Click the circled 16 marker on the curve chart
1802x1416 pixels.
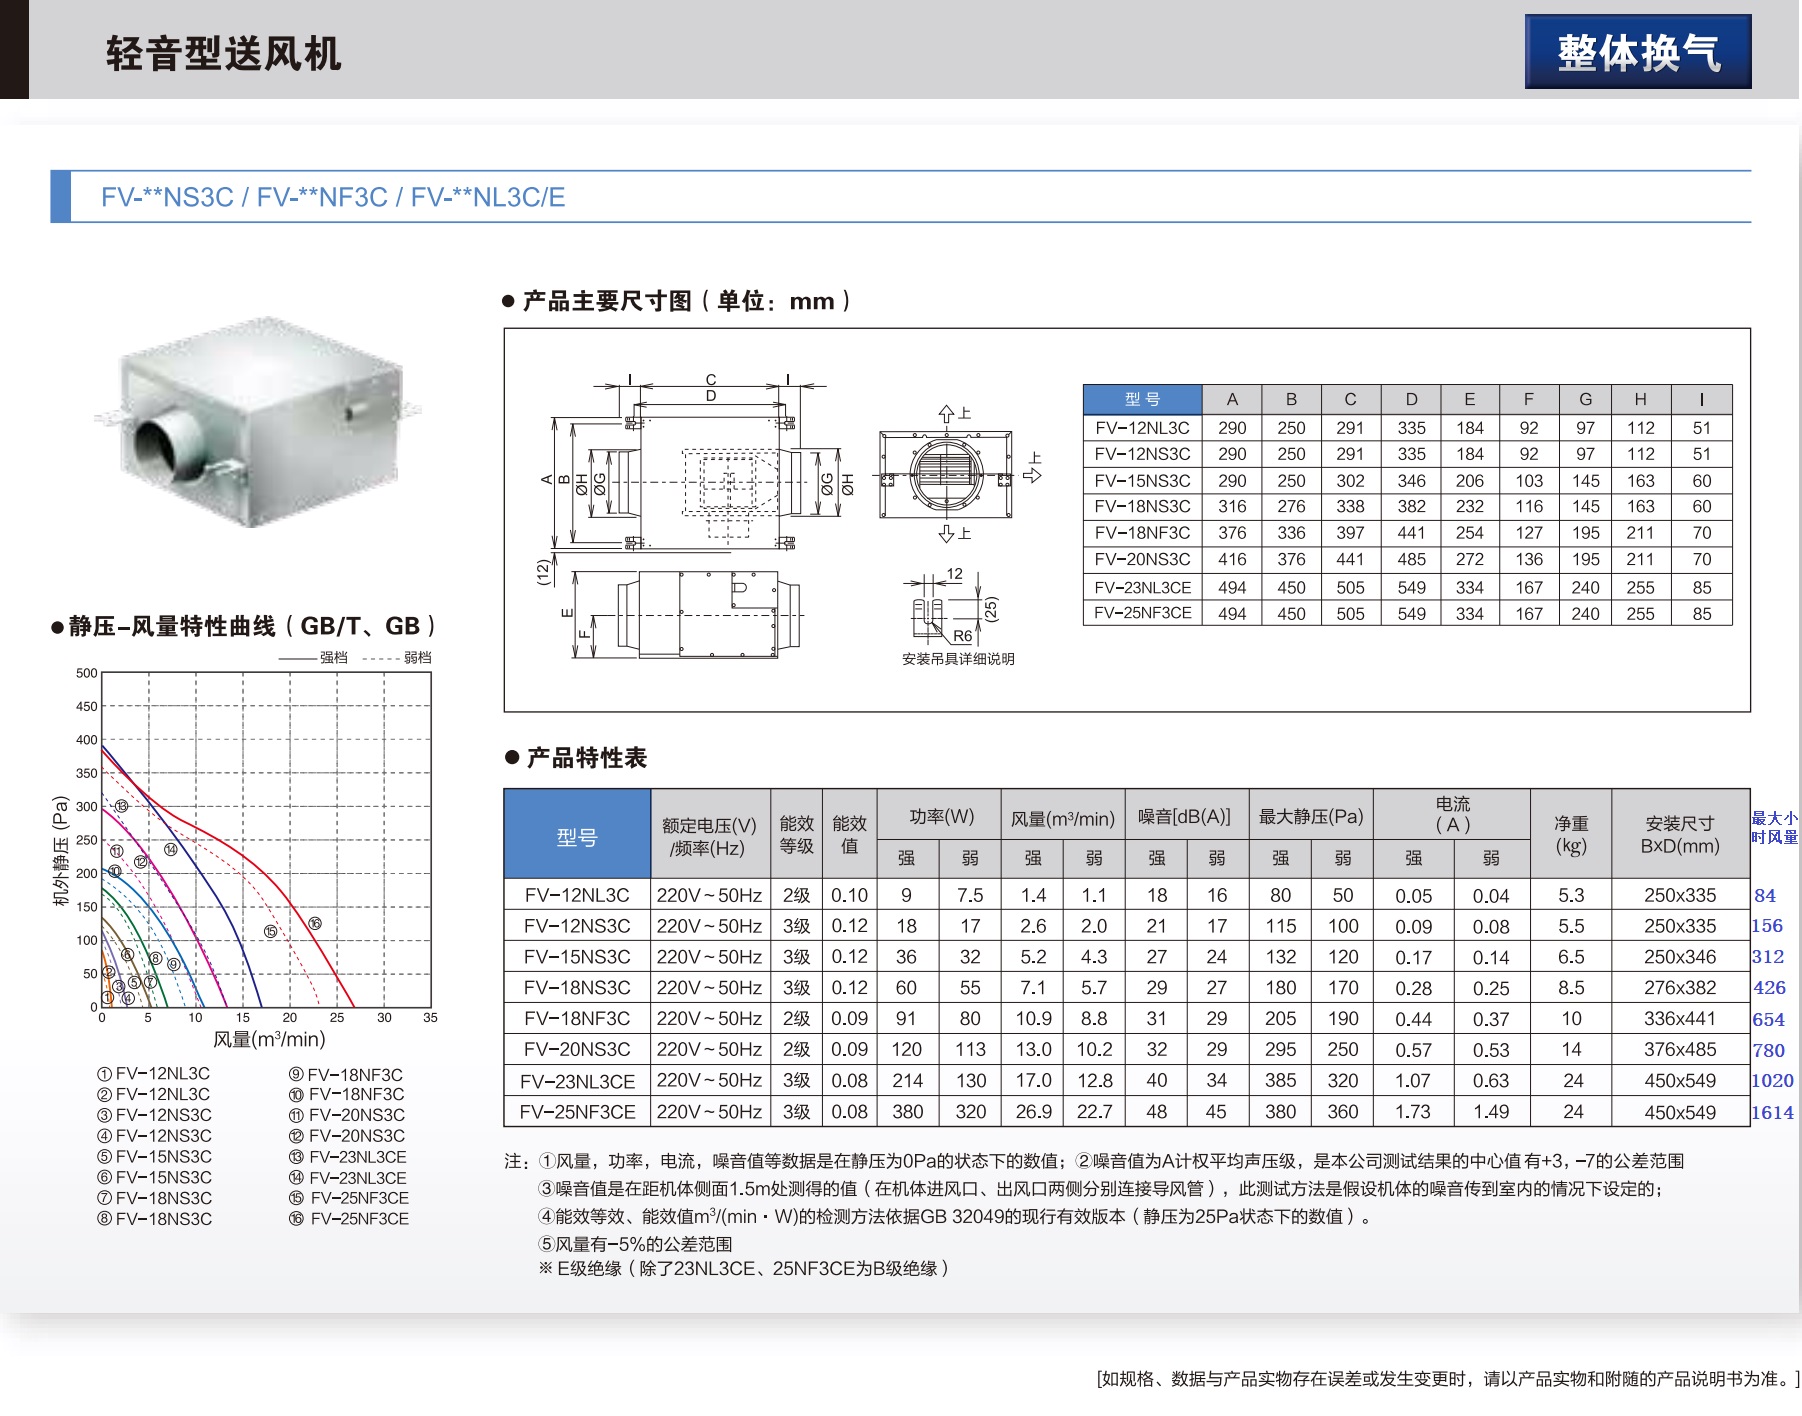[315, 924]
